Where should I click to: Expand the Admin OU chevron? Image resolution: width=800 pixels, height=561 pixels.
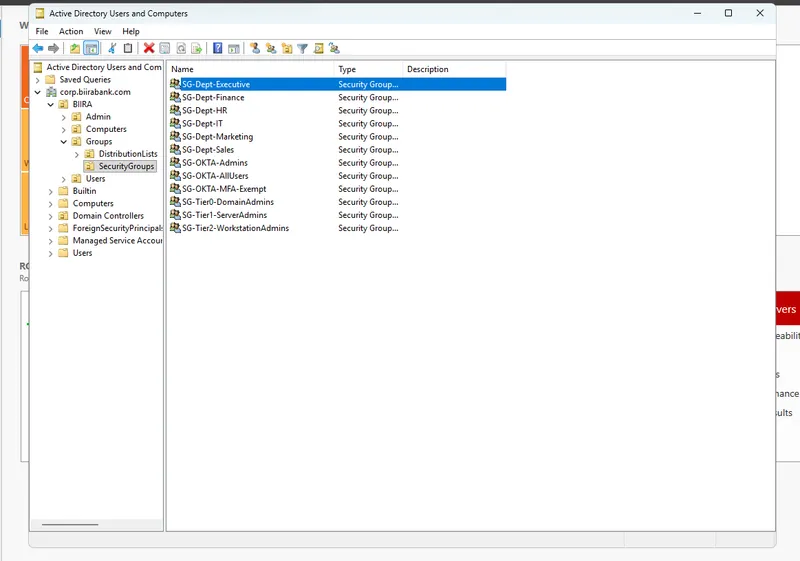[x=64, y=117]
